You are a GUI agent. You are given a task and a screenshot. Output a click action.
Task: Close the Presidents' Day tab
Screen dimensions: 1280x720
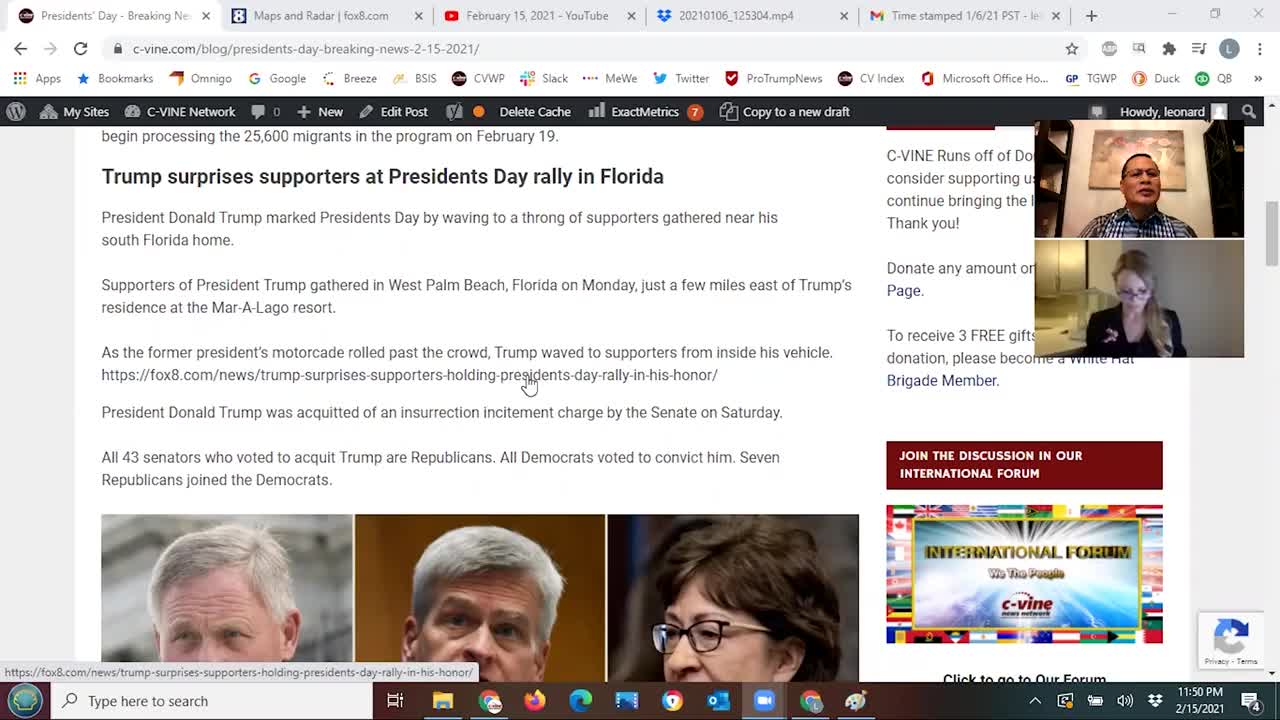click(206, 16)
